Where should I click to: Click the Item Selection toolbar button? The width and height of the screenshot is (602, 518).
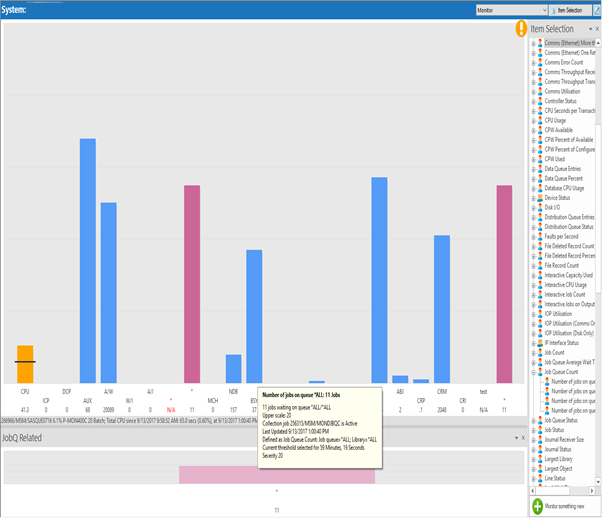coord(573,9)
